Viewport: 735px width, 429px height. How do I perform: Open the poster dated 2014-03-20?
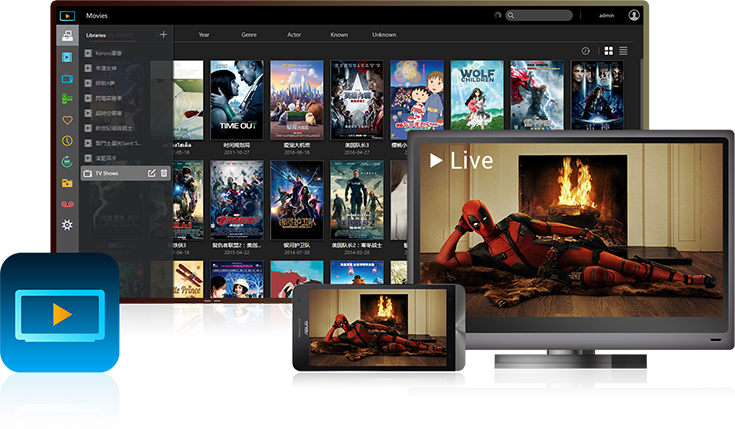357,200
